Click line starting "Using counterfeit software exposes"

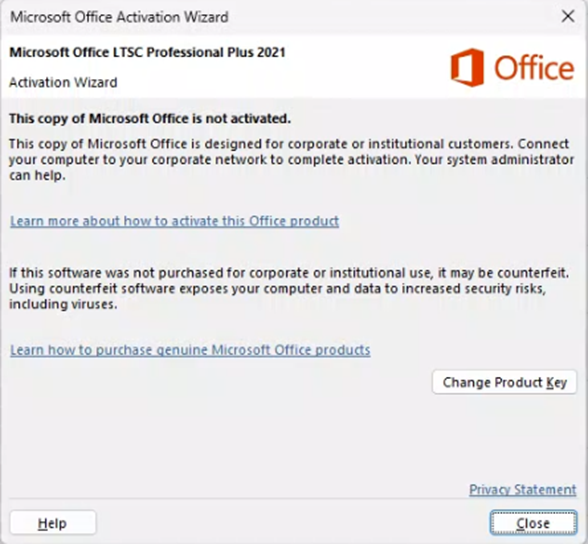[278, 289]
